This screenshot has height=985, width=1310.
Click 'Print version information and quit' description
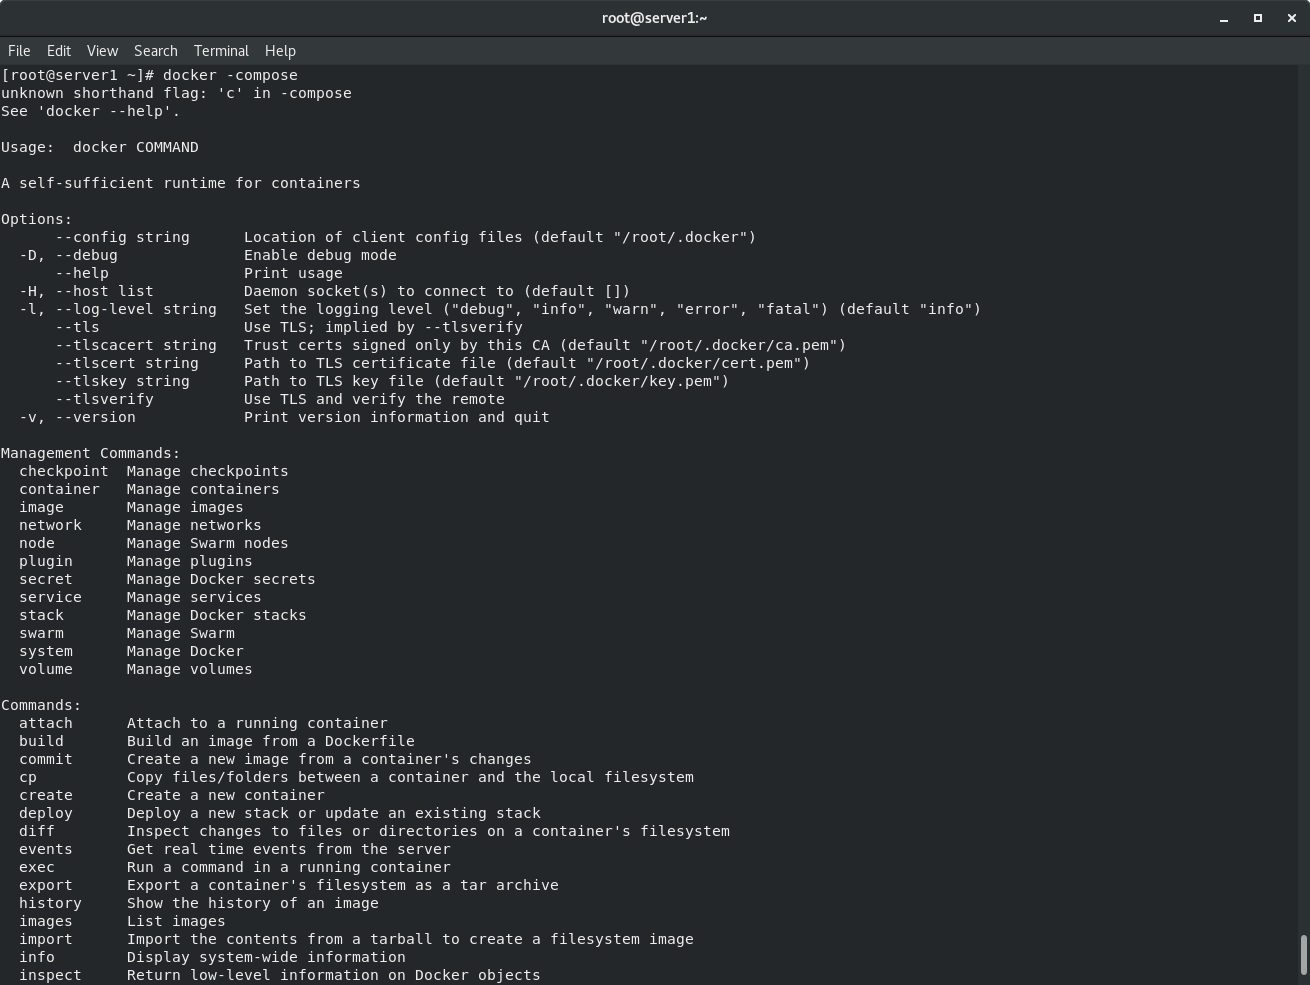pos(397,417)
